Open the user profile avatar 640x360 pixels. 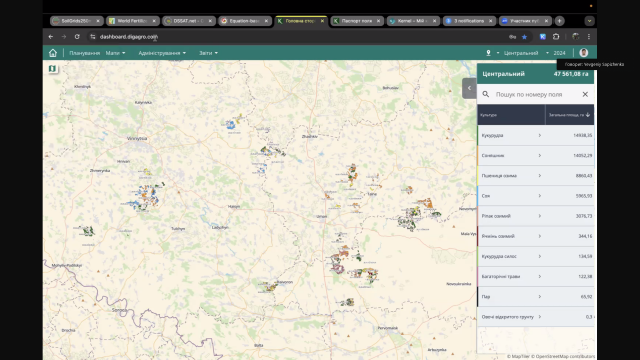584,53
